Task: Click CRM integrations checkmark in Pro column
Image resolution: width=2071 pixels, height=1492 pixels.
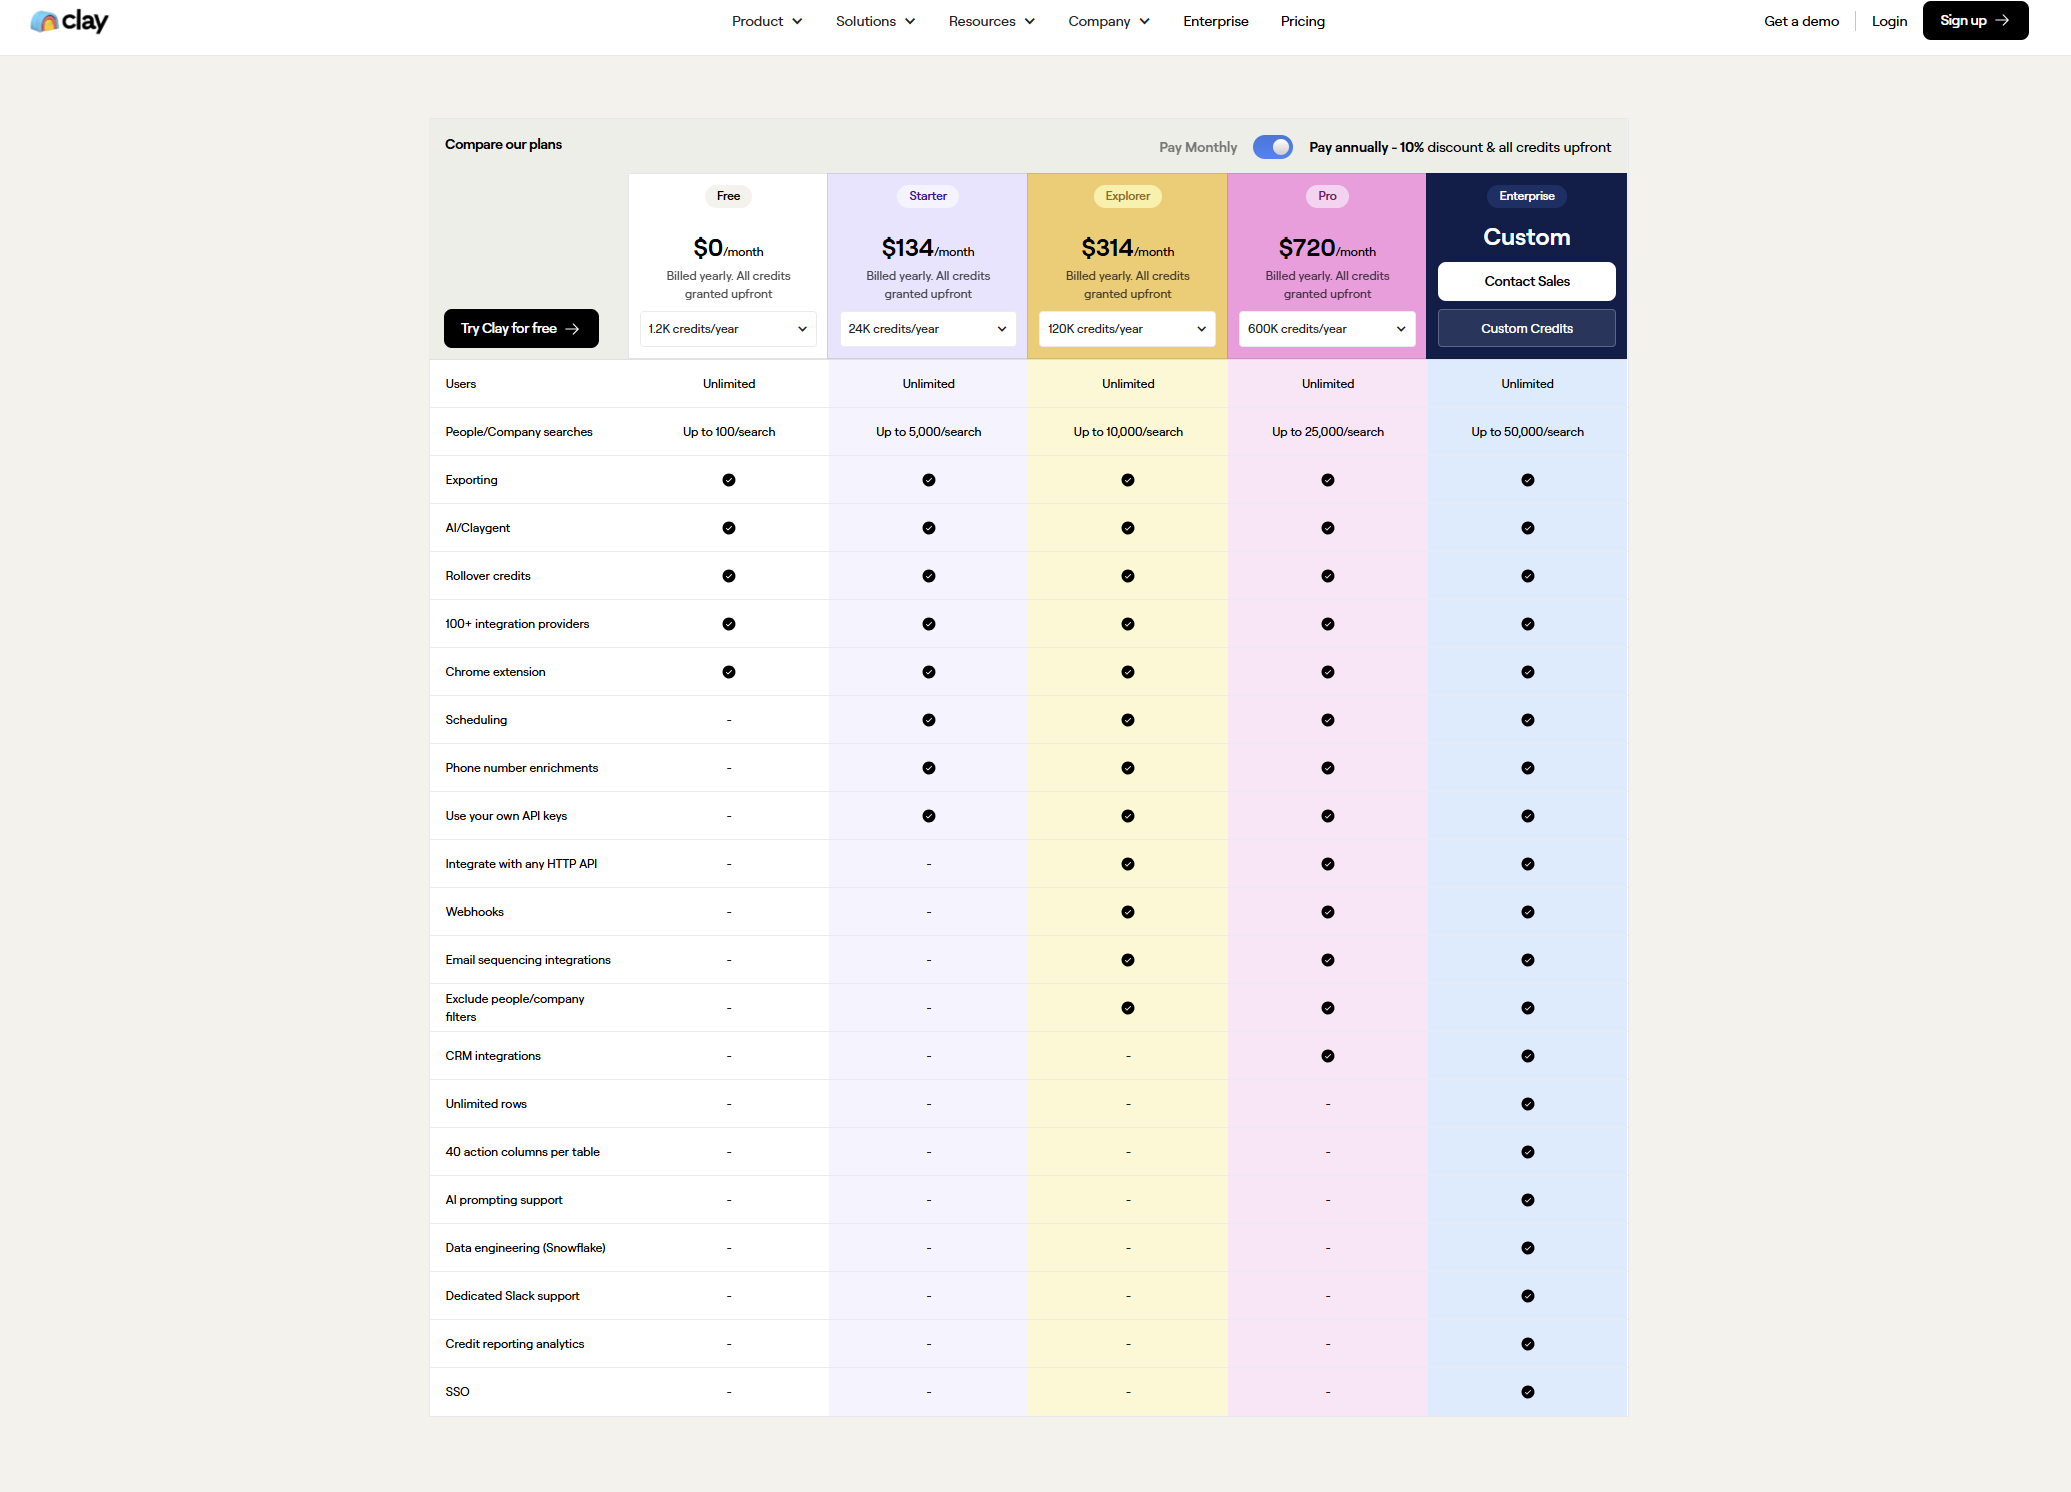Action: [1328, 1056]
